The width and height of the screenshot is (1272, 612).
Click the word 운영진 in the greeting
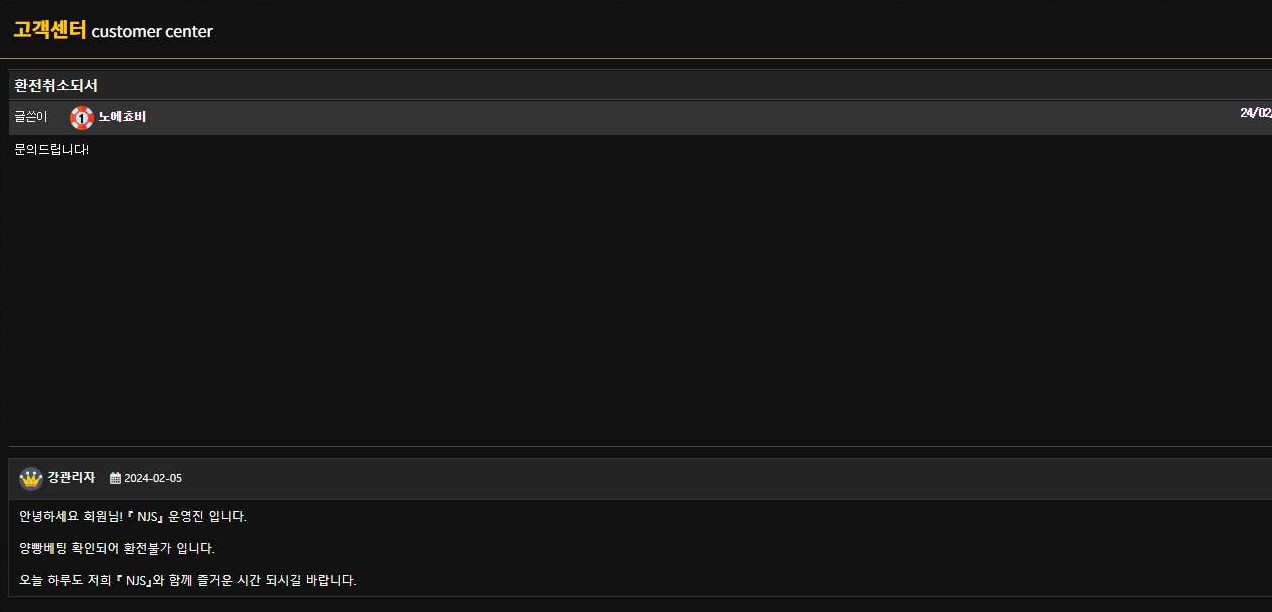tap(187, 517)
